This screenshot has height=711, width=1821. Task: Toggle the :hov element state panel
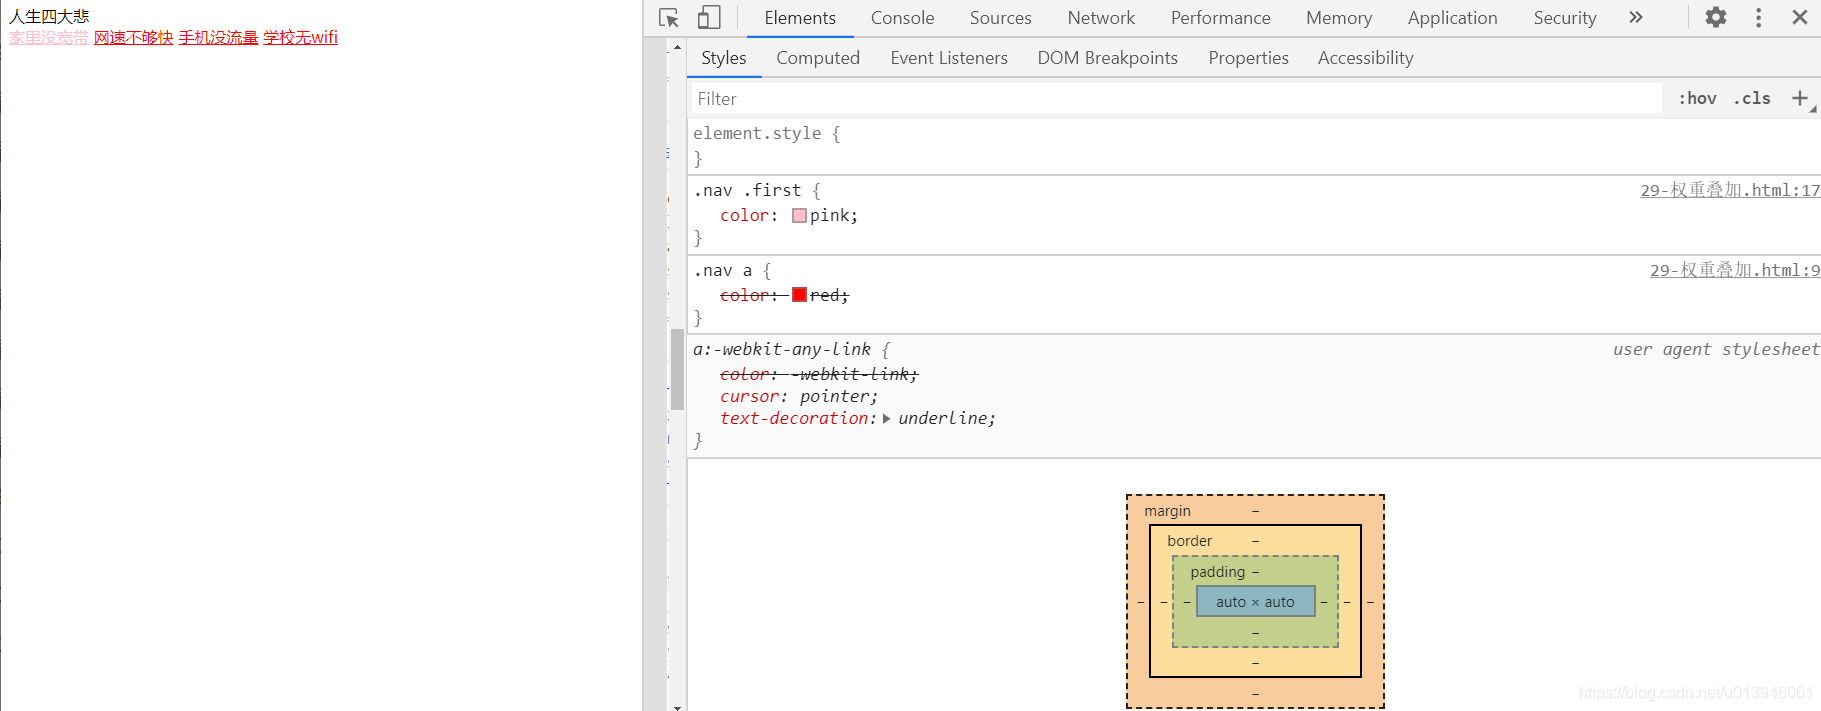click(x=1697, y=98)
